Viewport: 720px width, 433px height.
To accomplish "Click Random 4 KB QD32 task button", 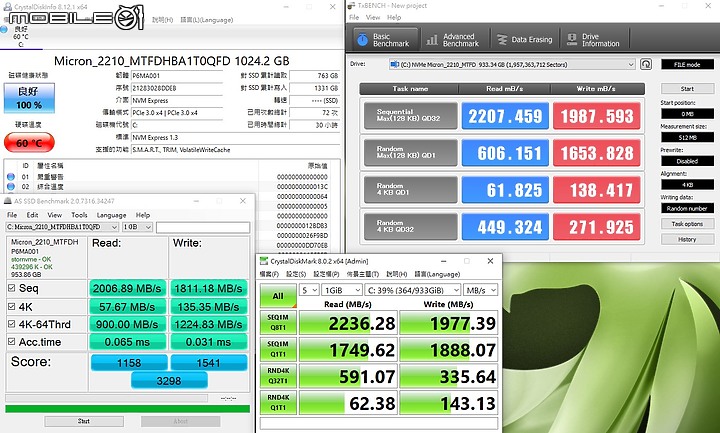I will pyautogui.click(x=411, y=226).
